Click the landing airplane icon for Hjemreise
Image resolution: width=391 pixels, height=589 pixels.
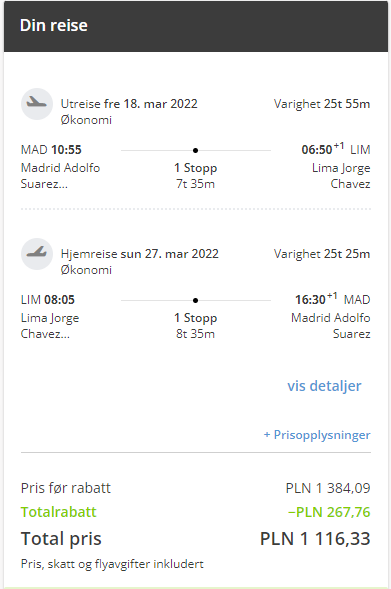pyautogui.click(x=37, y=254)
